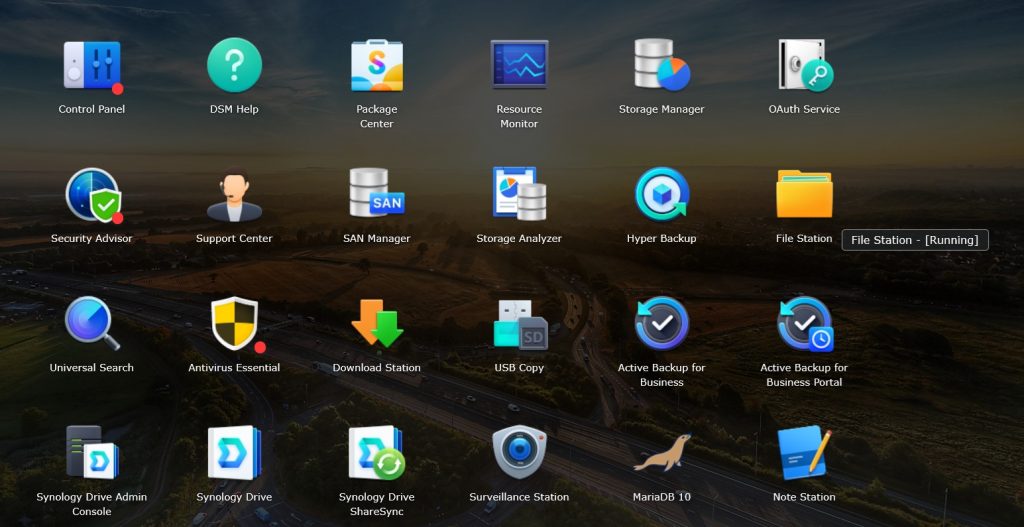Click the "Control Panel" label text
This screenshot has width=1024, height=527.
coord(91,109)
